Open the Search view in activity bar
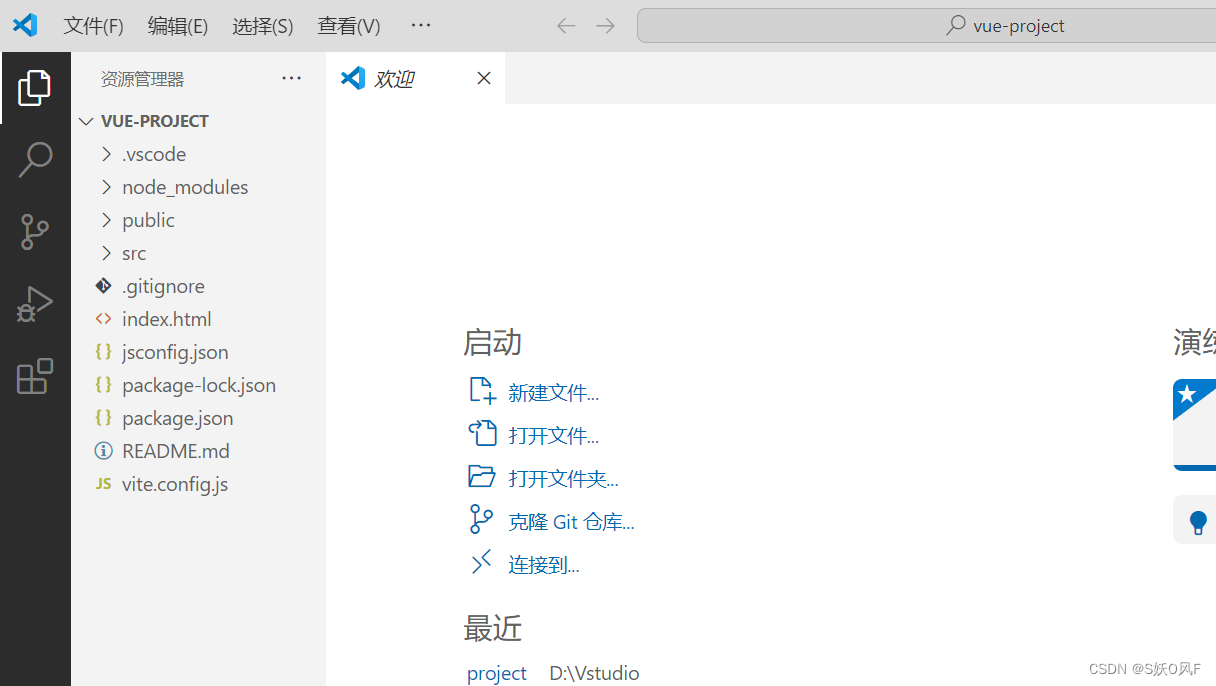 (35, 160)
